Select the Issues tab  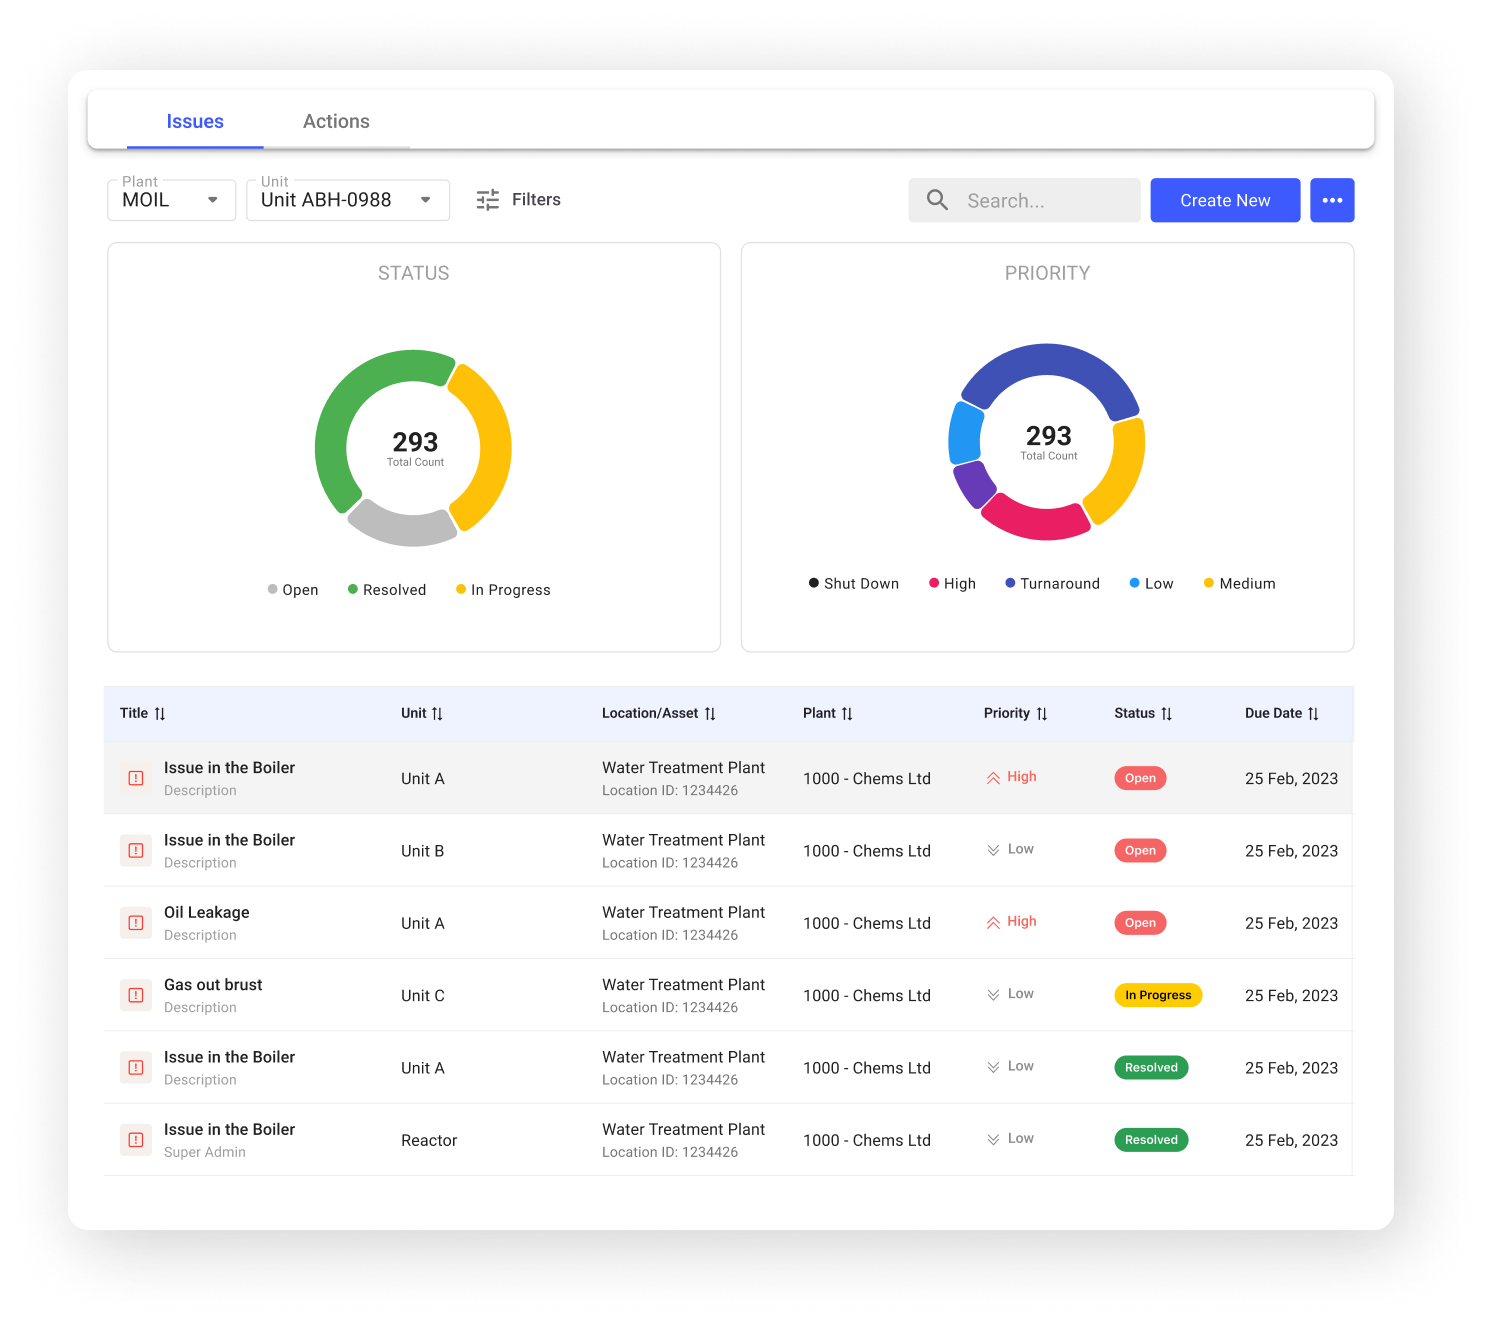195,122
